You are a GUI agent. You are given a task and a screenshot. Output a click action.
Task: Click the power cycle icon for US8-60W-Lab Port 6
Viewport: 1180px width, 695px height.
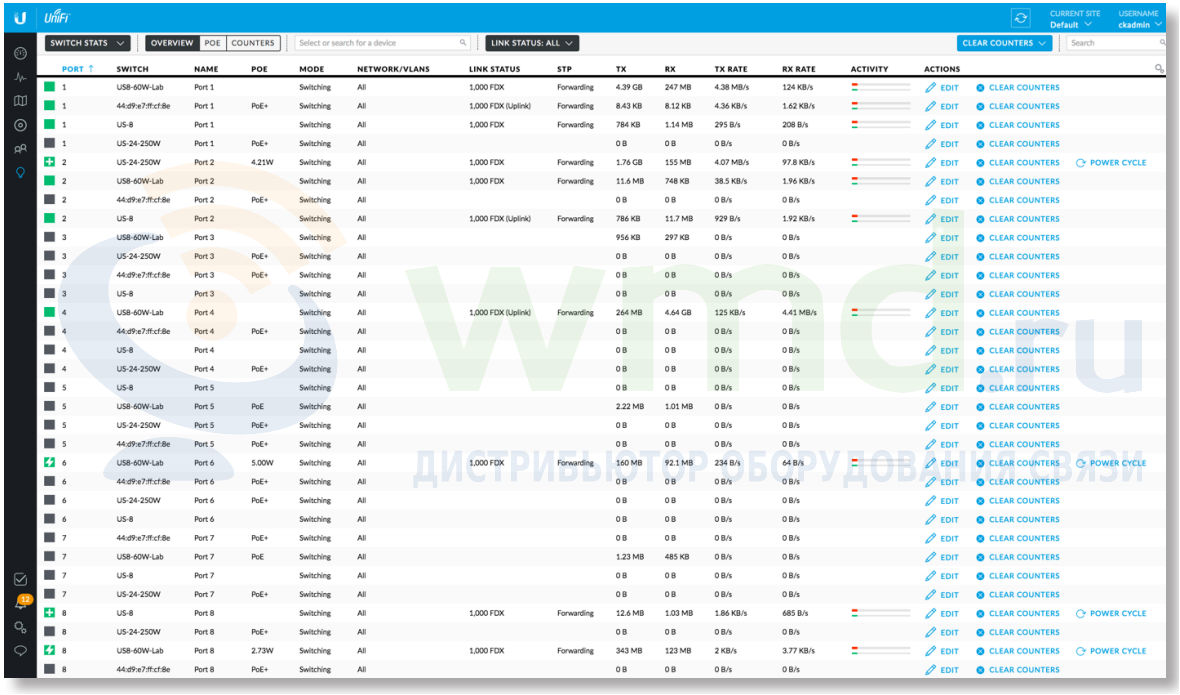tap(1081, 463)
